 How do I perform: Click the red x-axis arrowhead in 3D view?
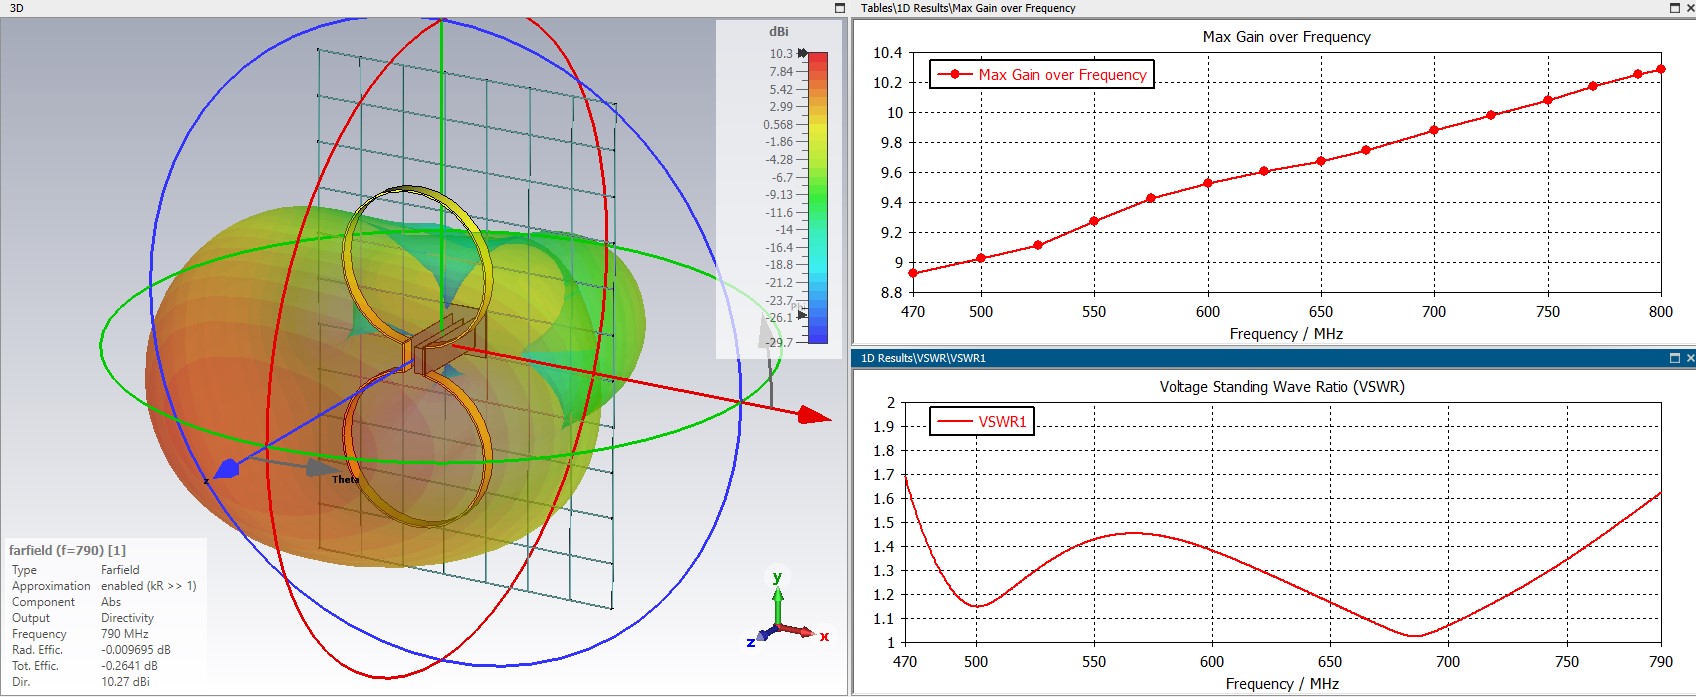[x=815, y=414]
